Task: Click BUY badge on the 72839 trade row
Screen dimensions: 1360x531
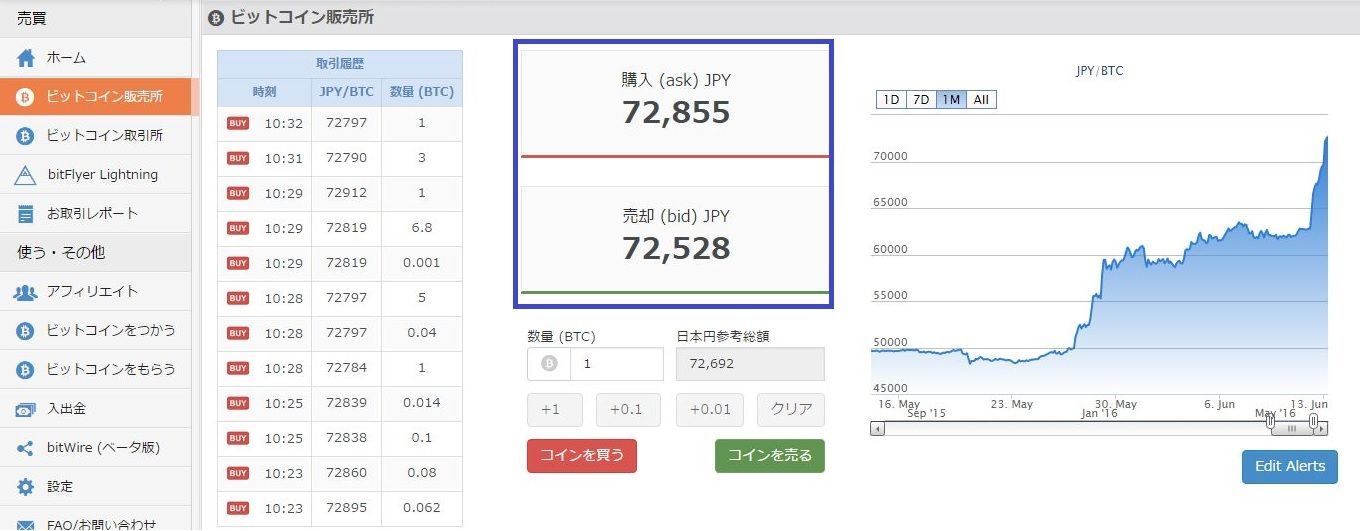Action: pyautogui.click(x=238, y=403)
